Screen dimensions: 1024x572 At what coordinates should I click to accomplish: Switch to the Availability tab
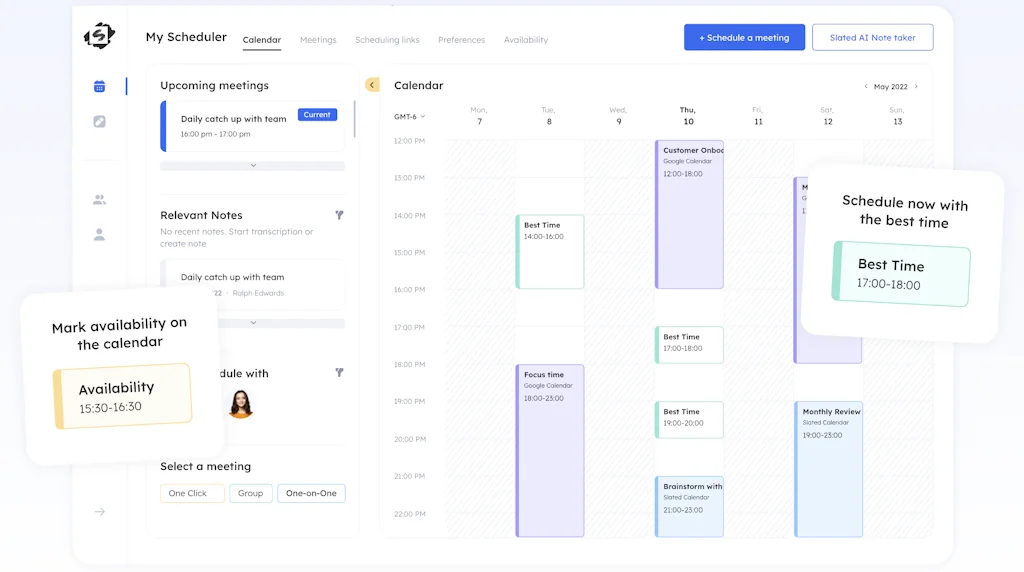(x=525, y=40)
